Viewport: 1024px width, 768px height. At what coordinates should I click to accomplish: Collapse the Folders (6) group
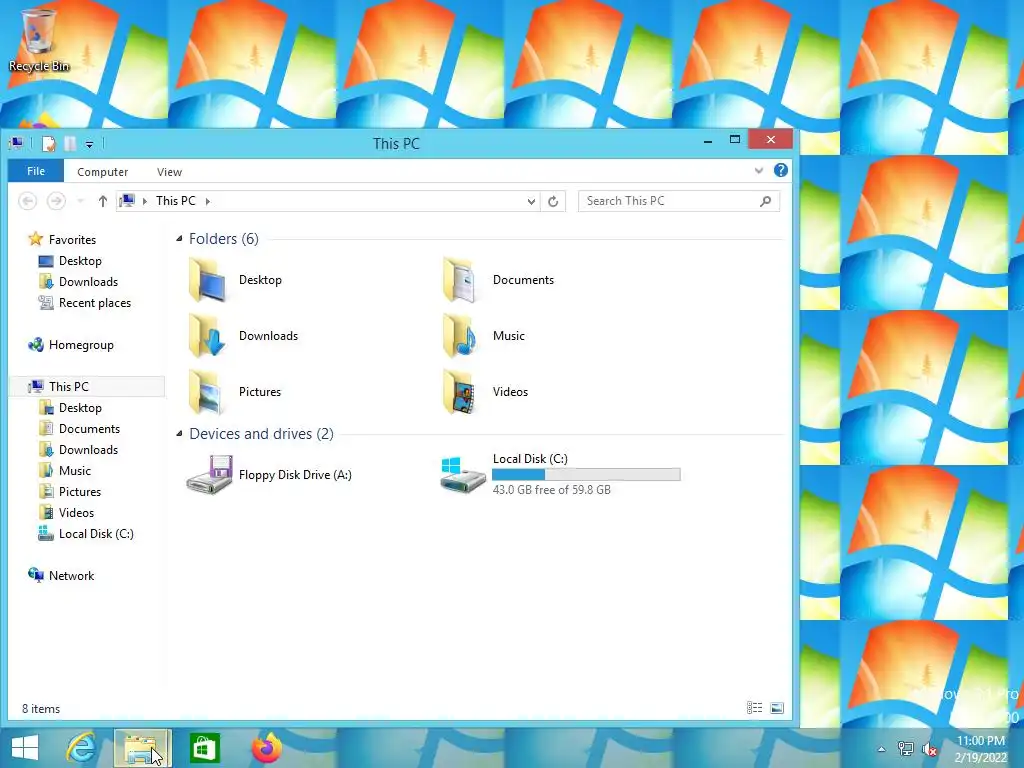click(179, 238)
